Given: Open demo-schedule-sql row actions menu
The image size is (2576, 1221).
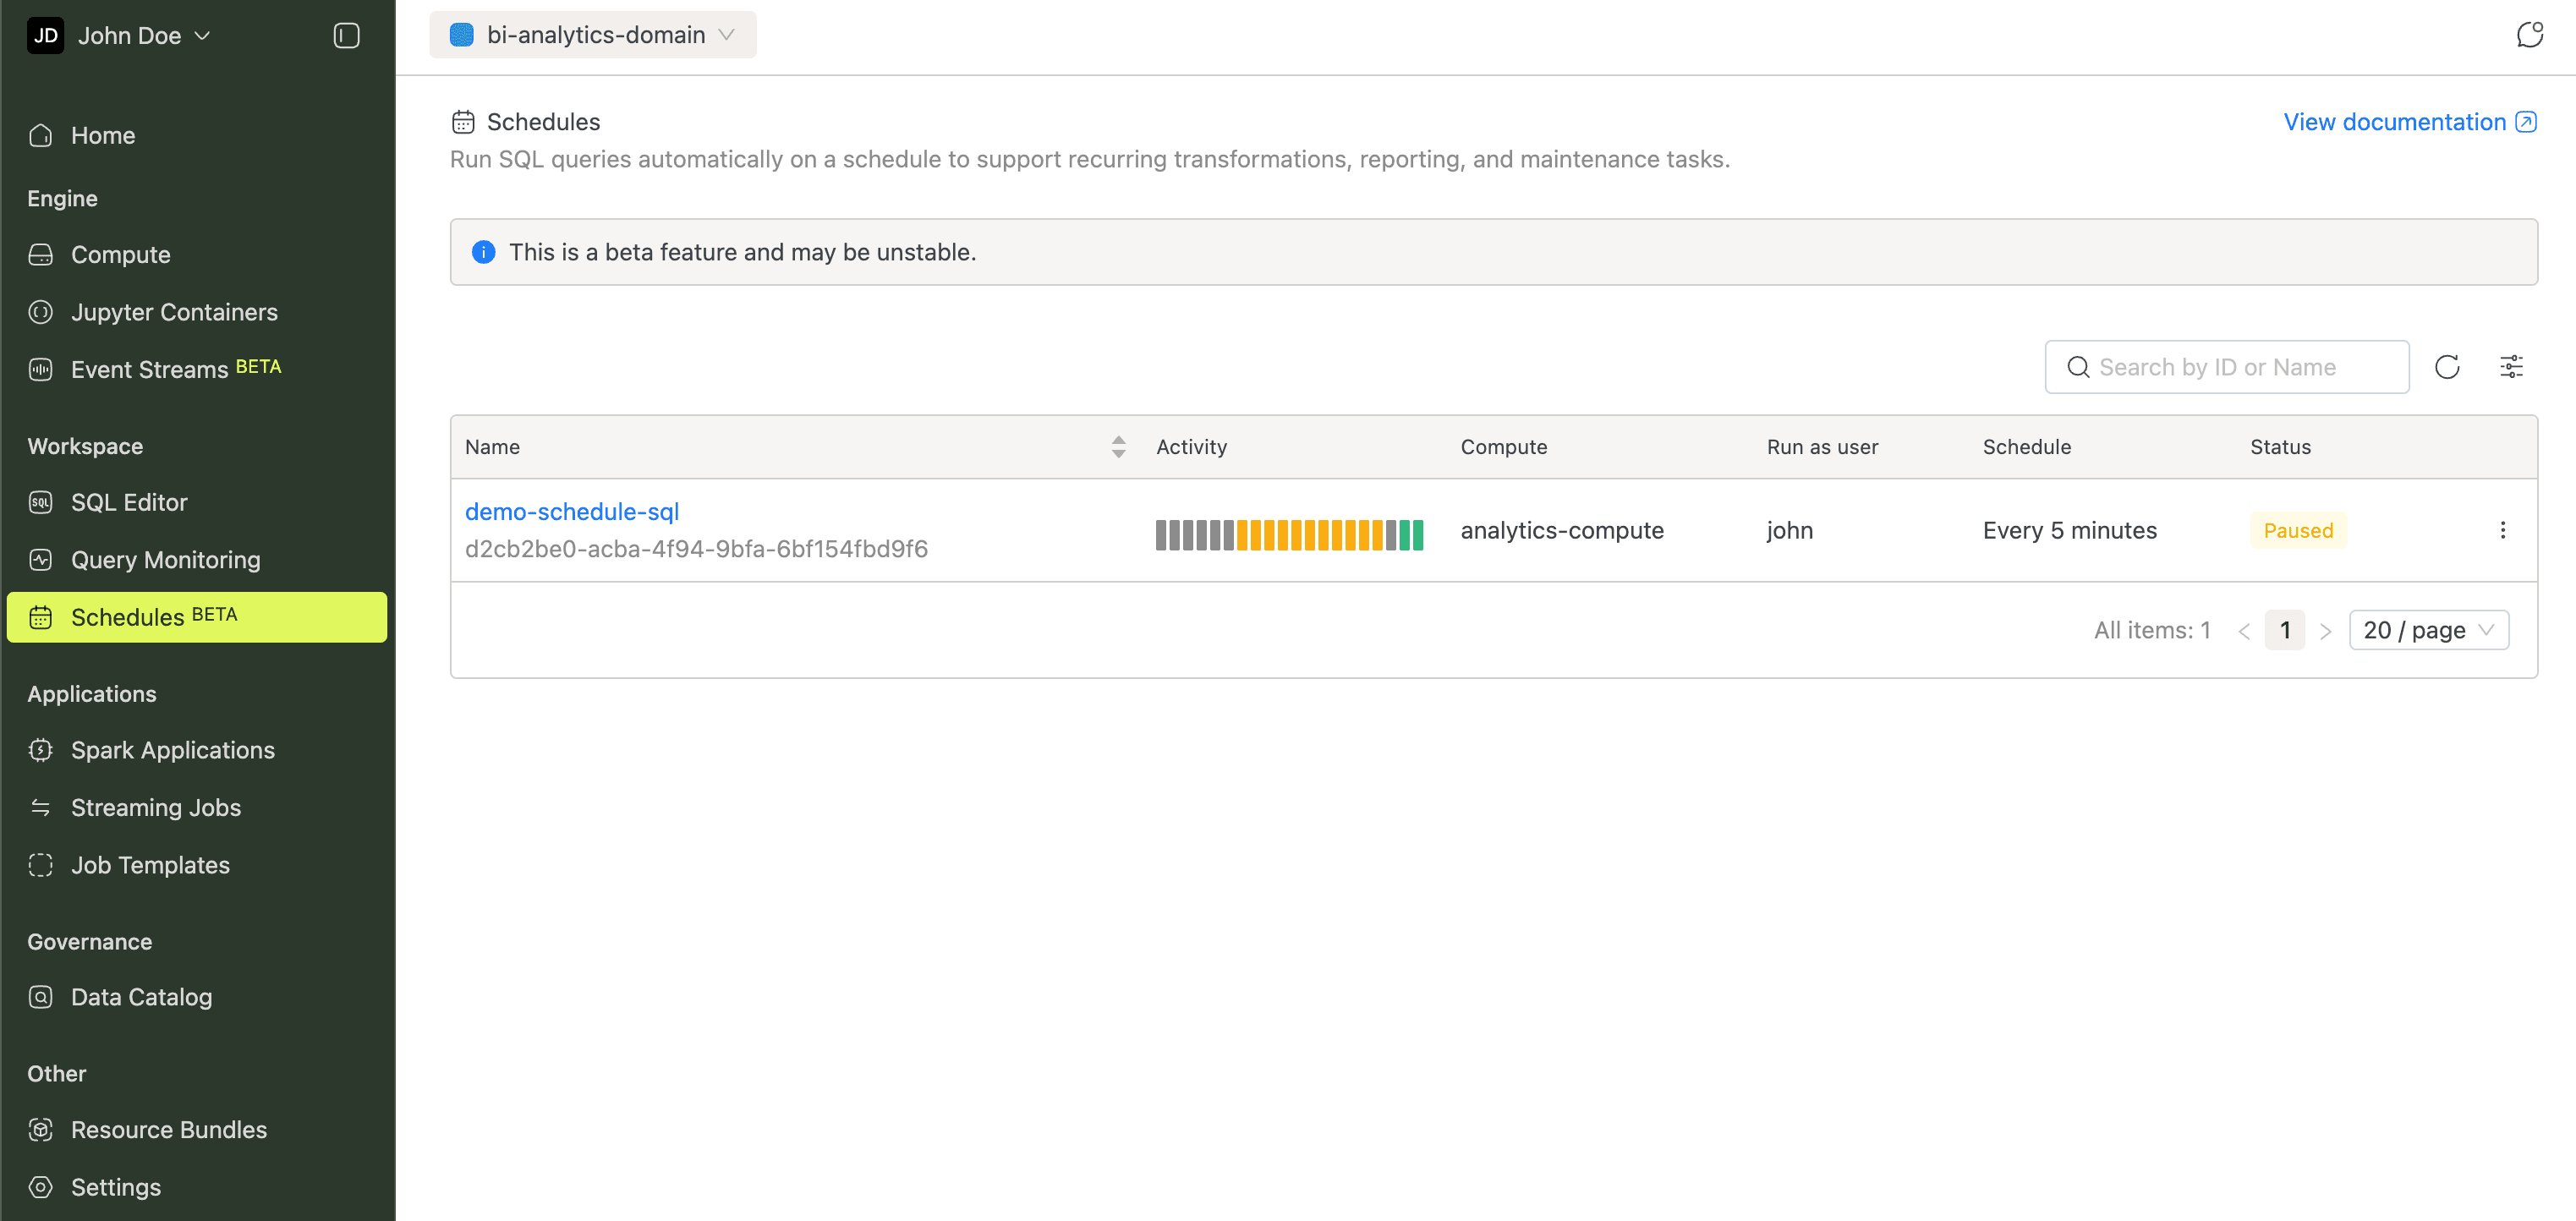Looking at the screenshot, I should 2502,530.
